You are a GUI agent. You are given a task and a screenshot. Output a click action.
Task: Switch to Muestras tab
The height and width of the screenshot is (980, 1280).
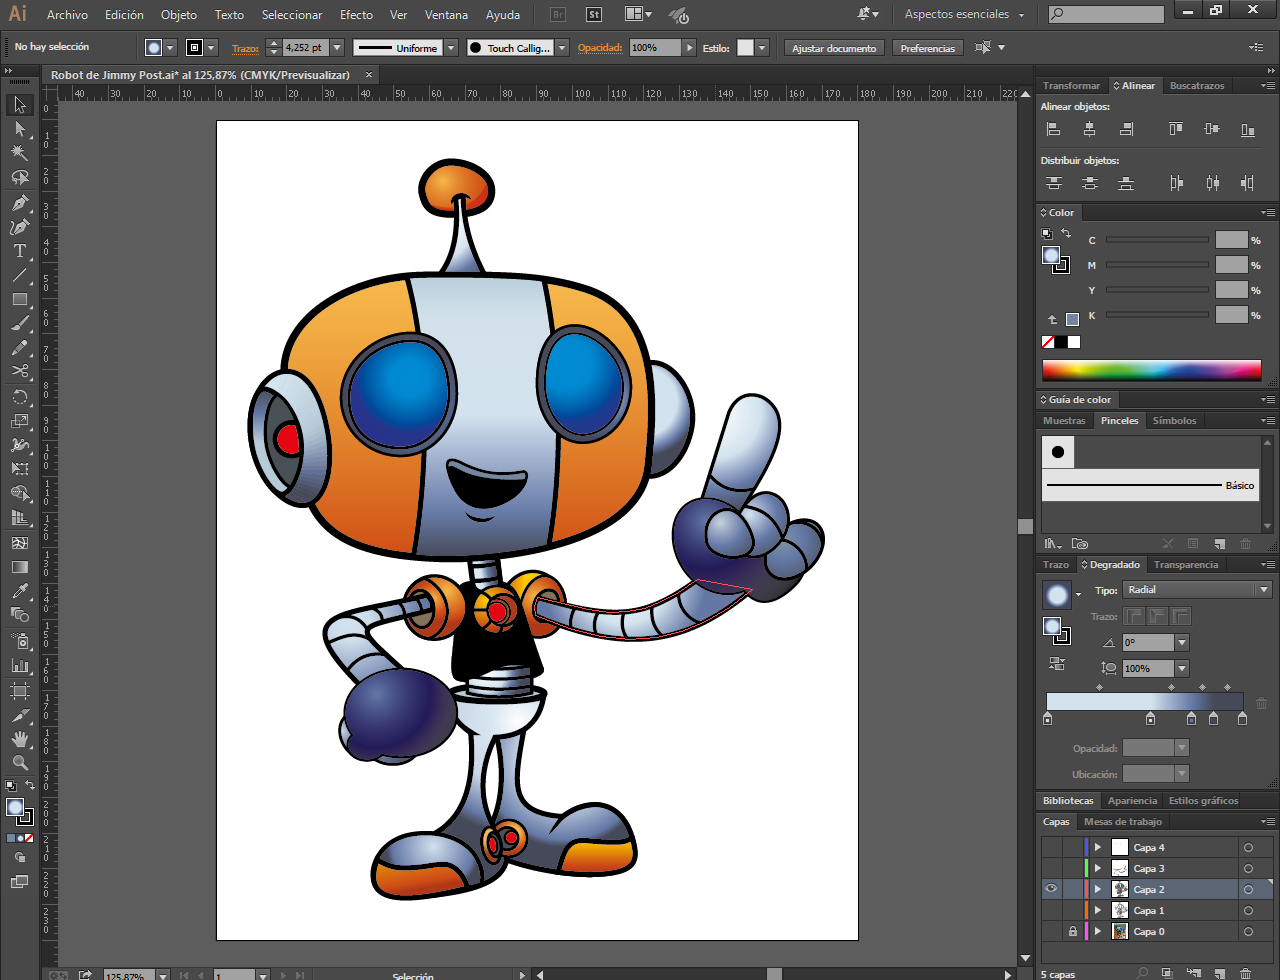pyautogui.click(x=1064, y=421)
